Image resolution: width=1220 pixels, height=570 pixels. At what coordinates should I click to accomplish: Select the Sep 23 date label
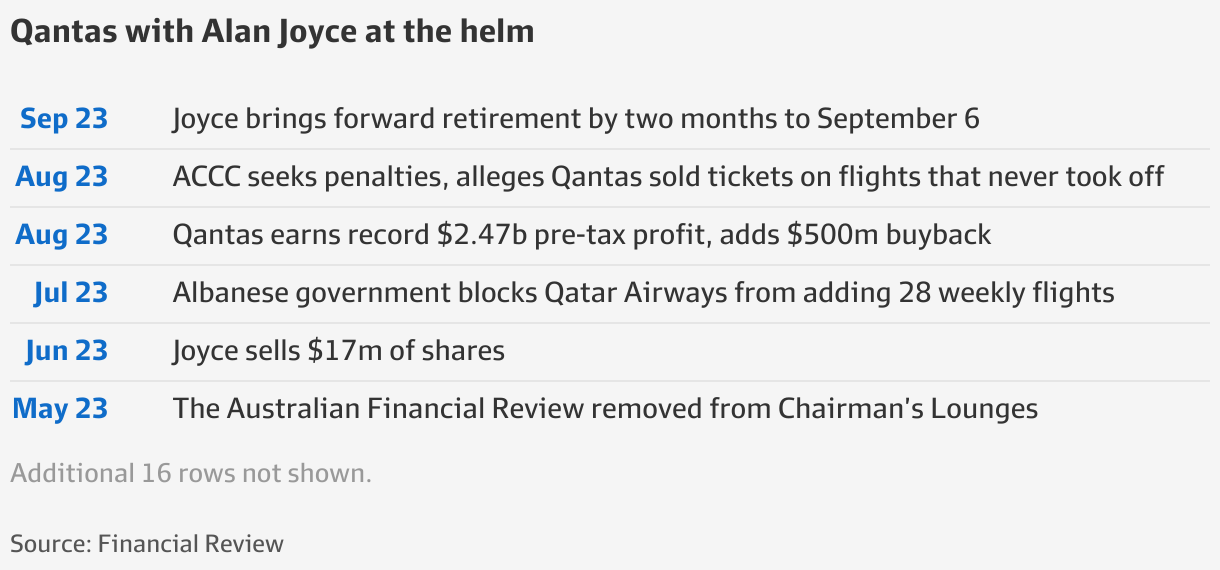(x=64, y=119)
